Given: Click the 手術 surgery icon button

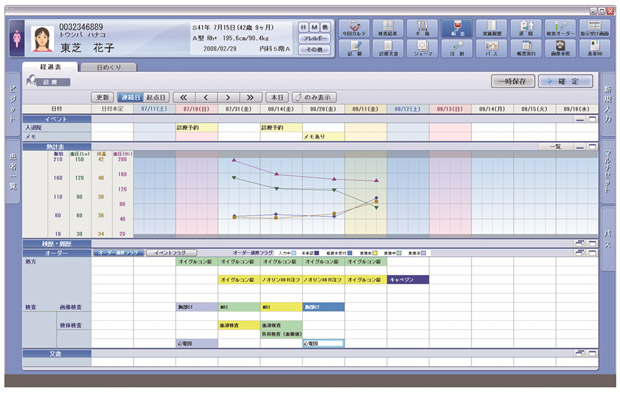Looking at the screenshot, I should (x=422, y=29).
